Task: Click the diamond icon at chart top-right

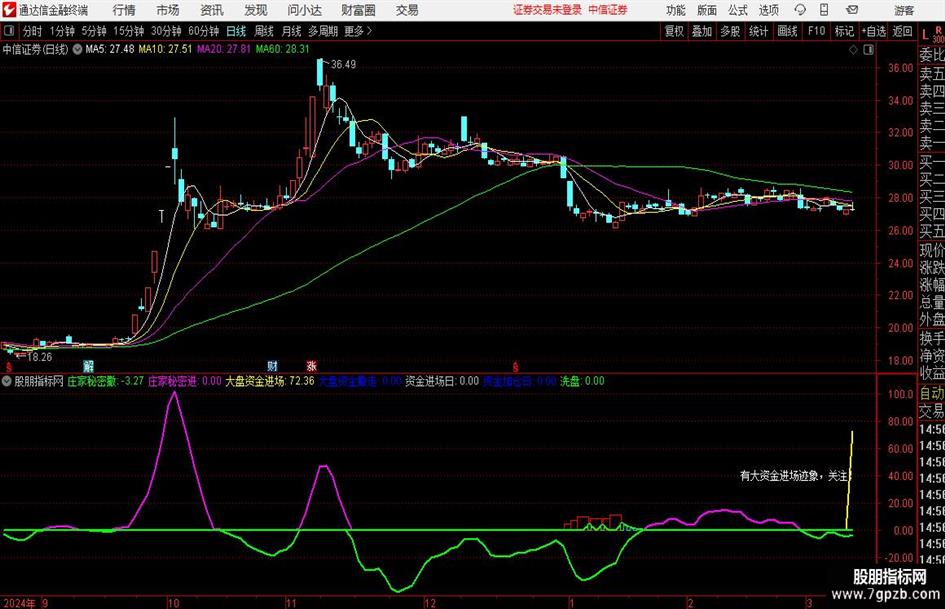Action: coord(853,50)
